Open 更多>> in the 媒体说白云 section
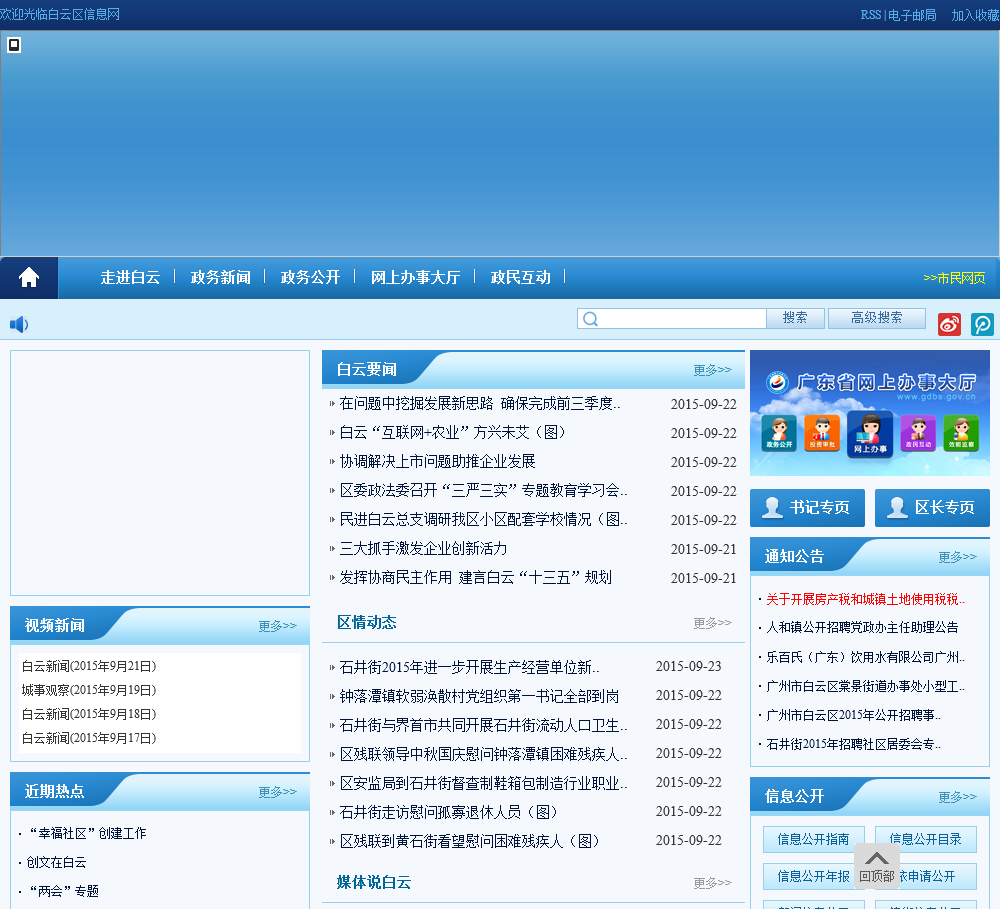1000x909 pixels. tap(712, 883)
